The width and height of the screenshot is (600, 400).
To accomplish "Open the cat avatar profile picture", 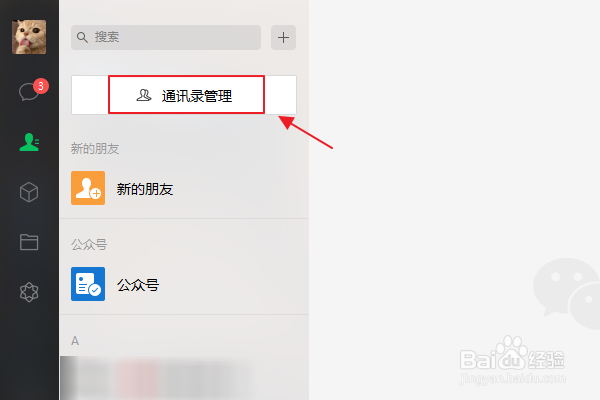I will coord(29,37).
